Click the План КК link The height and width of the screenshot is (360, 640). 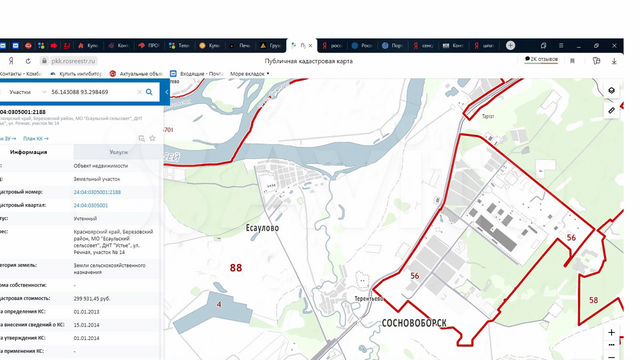36,139
